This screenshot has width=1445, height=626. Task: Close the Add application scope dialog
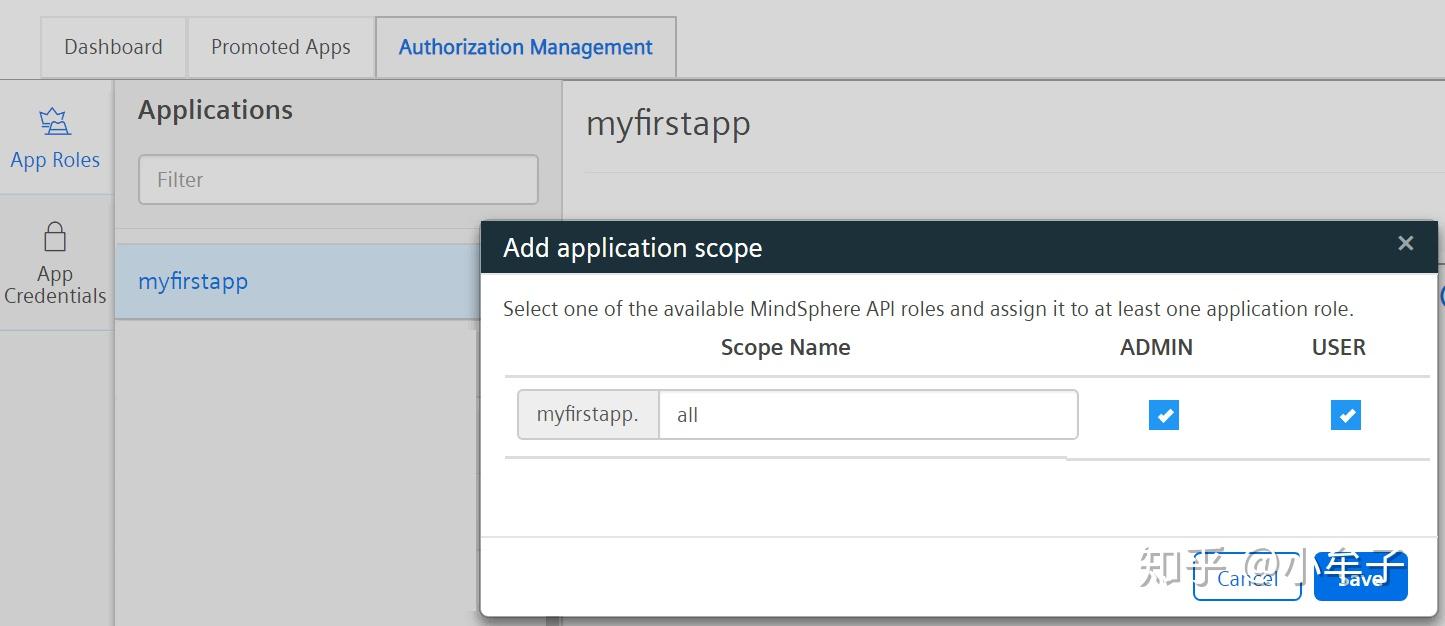(x=1405, y=243)
